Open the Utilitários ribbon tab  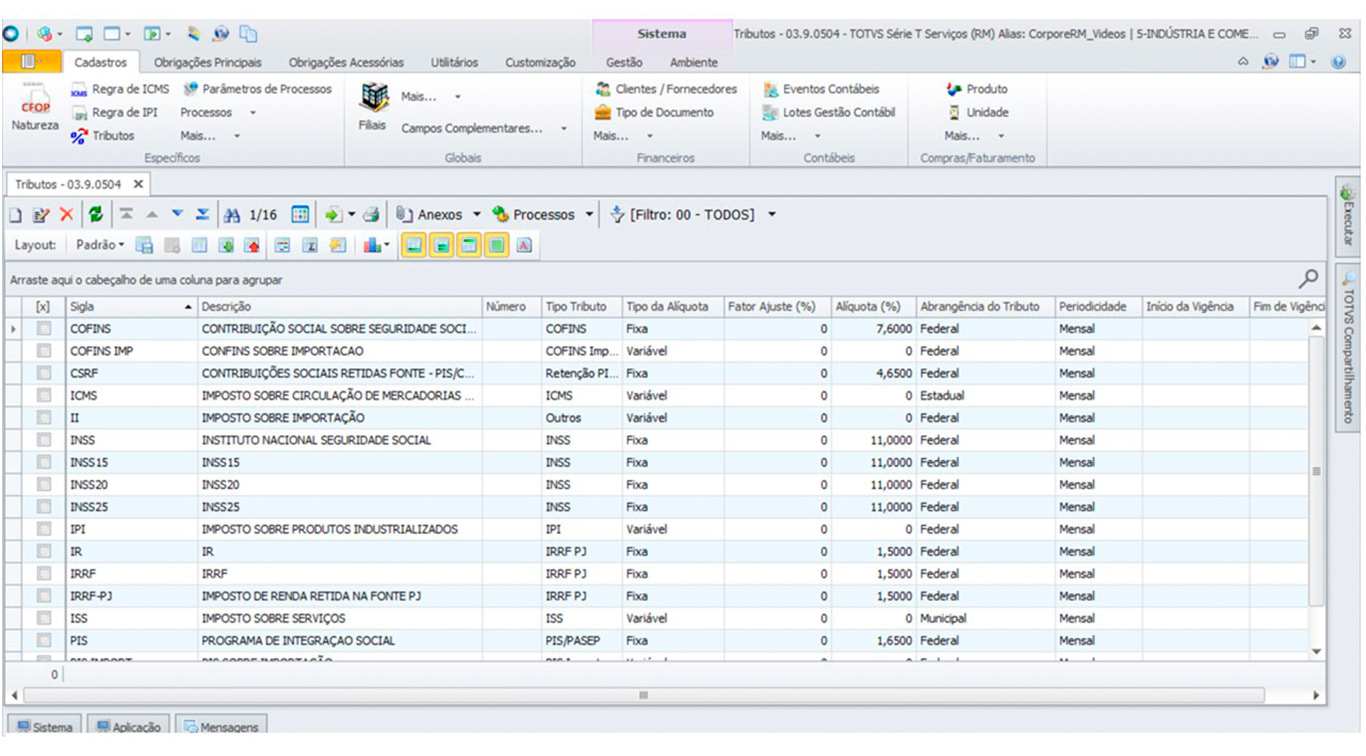click(454, 62)
